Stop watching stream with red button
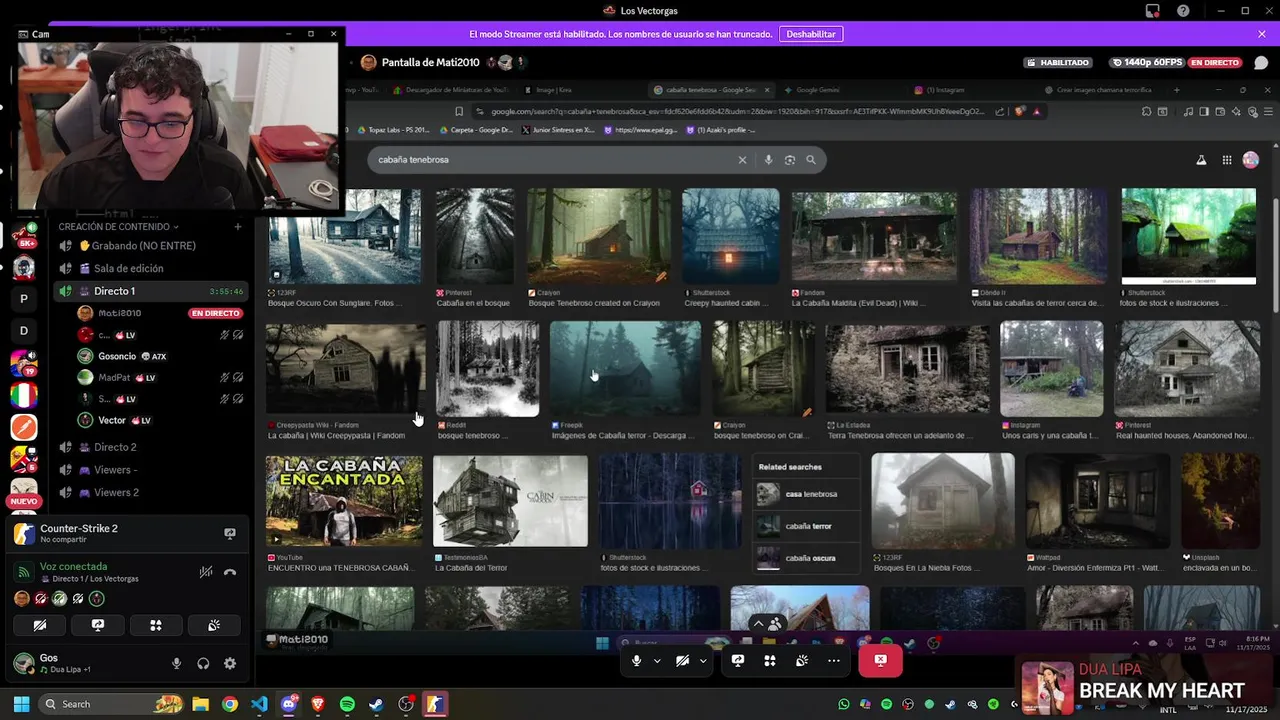The width and height of the screenshot is (1280, 720). point(880,660)
